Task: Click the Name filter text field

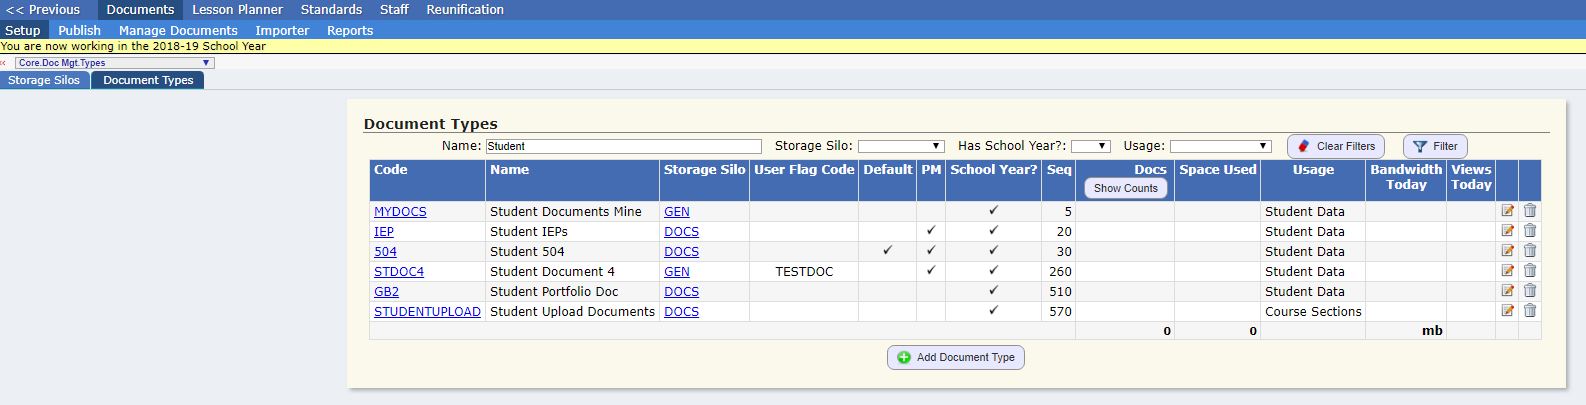Action: point(623,146)
